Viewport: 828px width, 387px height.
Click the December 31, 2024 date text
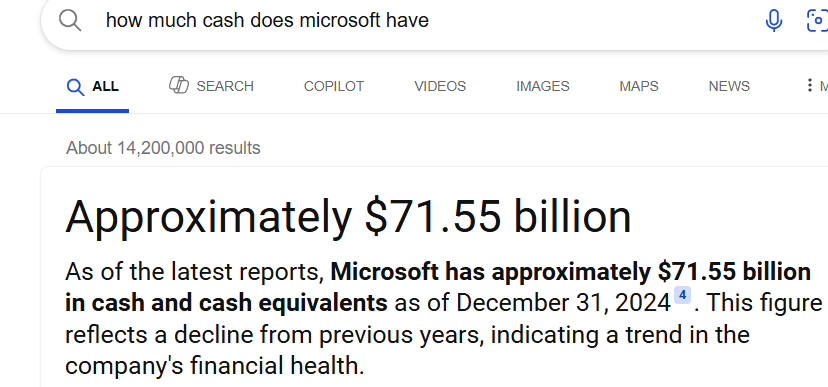tap(563, 303)
